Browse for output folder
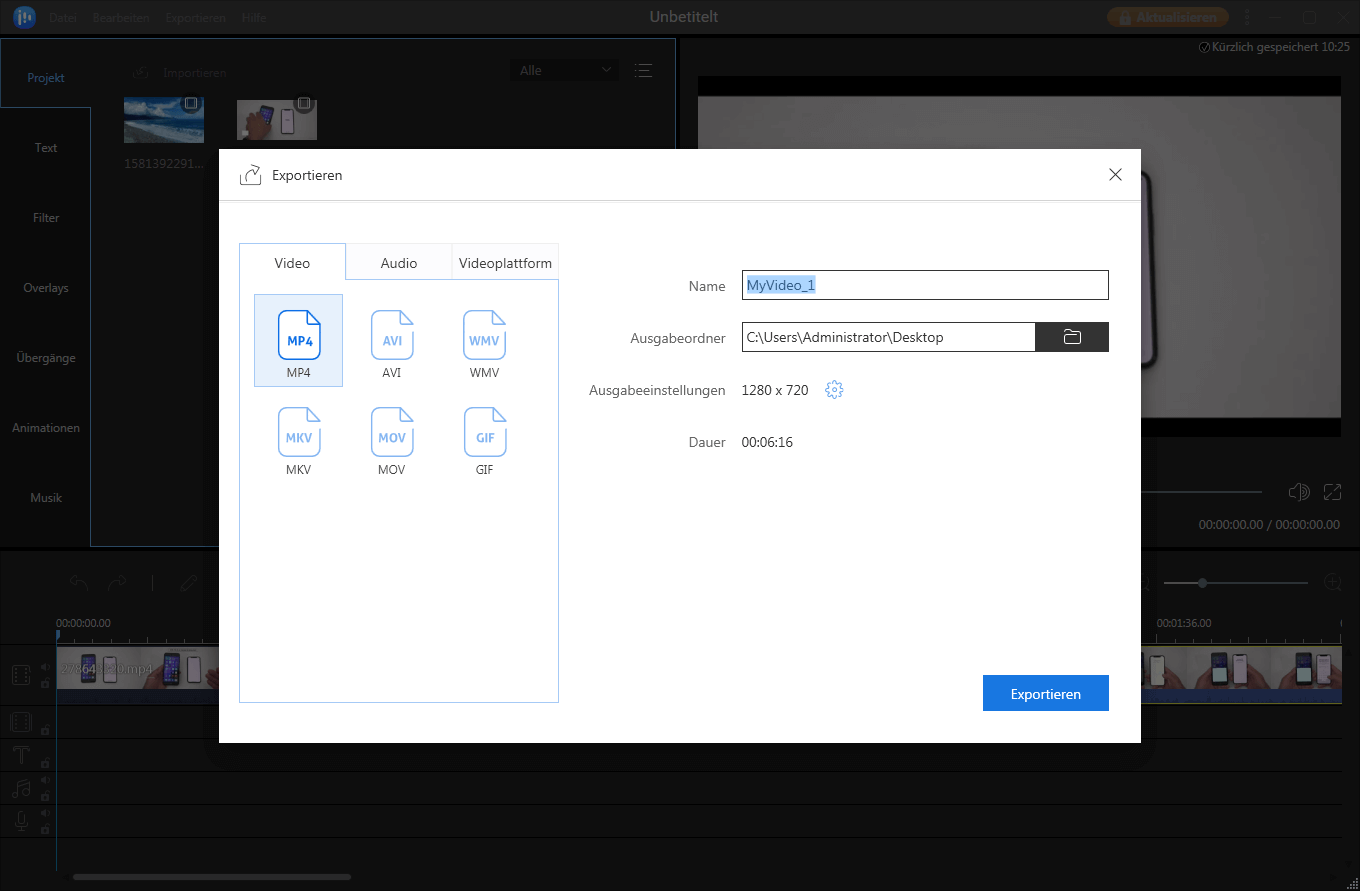The height and width of the screenshot is (891, 1360). coord(1072,337)
